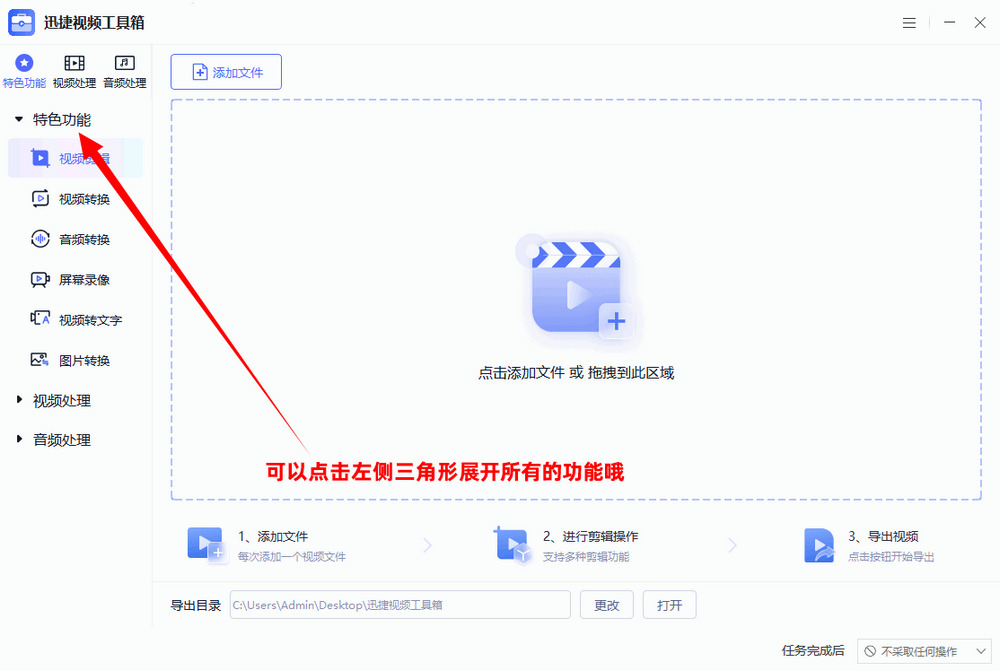Click the step 2 进行剪辑操作 icon
The image size is (1000, 671).
(512, 544)
